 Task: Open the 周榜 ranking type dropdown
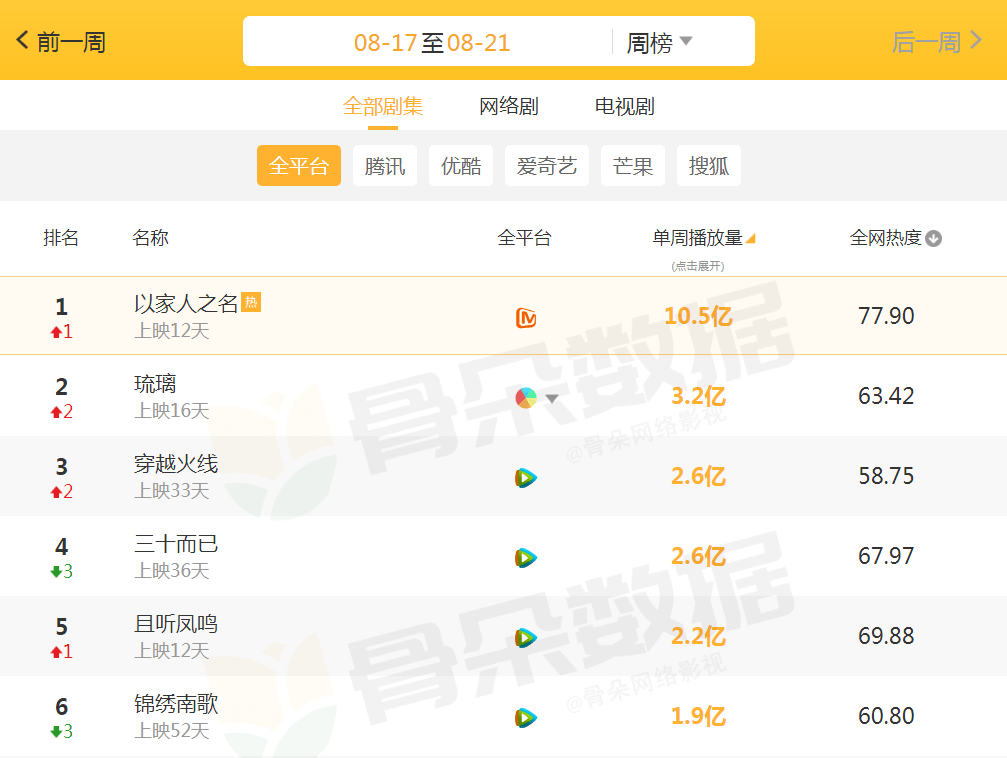pos(659,42)
